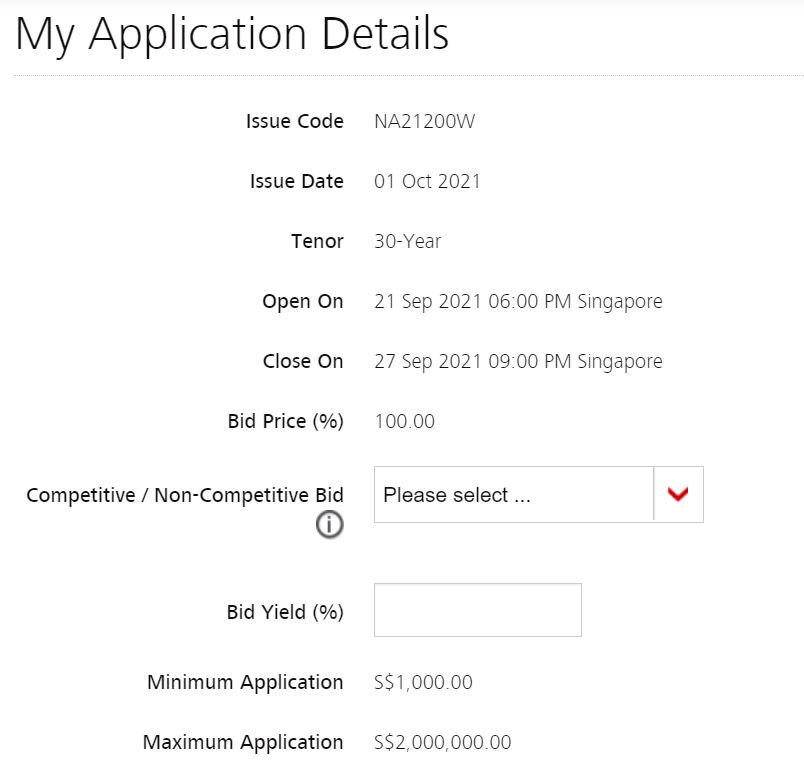The image size is (804, 762).
Task: Click the Maximum Application amount S$2,000,000.00
Action: (443, 743)
